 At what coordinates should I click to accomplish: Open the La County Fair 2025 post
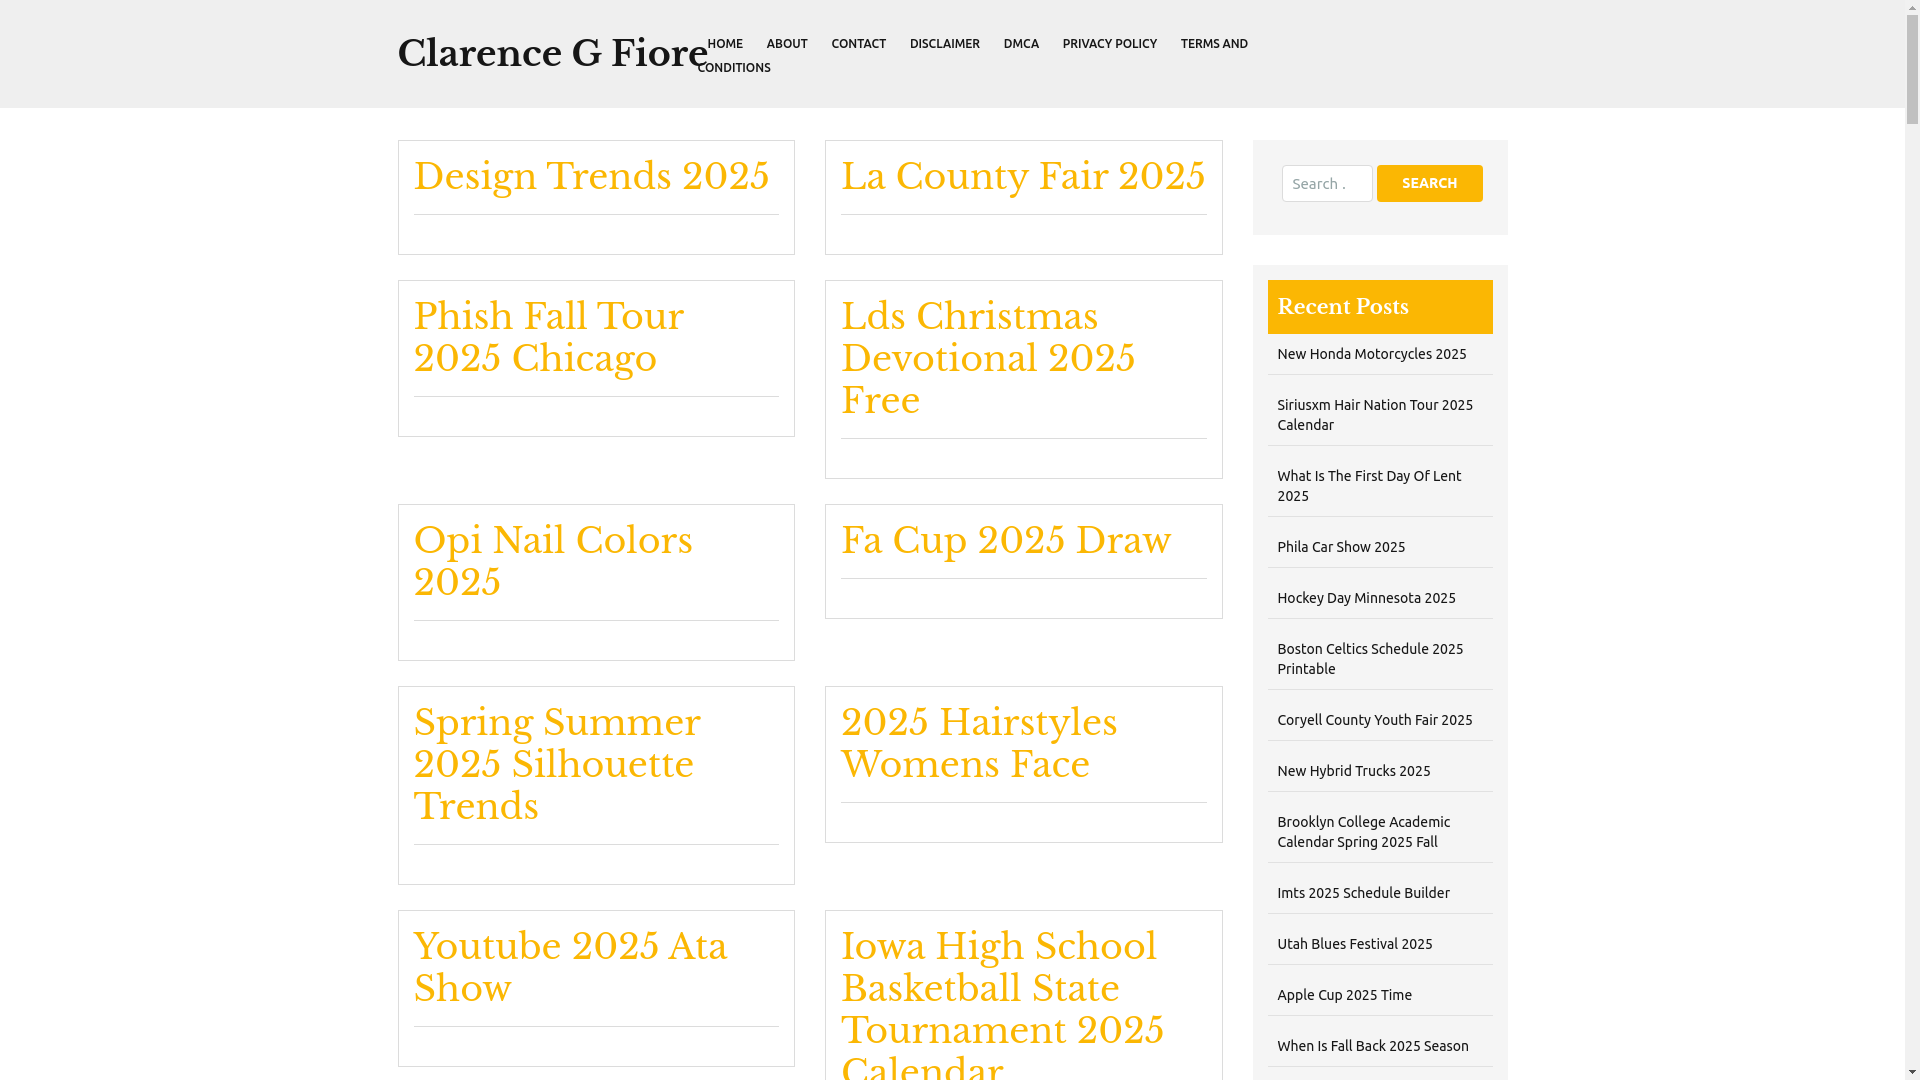click(1023, 177)
